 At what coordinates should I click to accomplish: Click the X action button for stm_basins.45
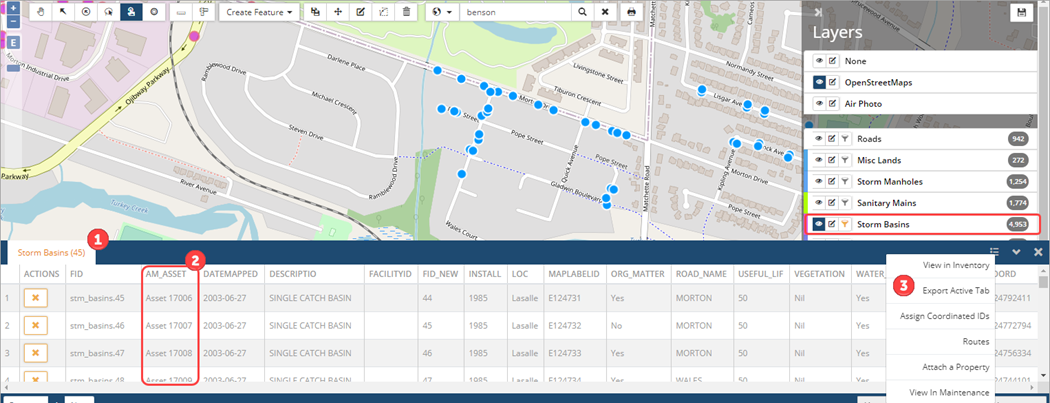pyautogui.click(x=35, y=298)
